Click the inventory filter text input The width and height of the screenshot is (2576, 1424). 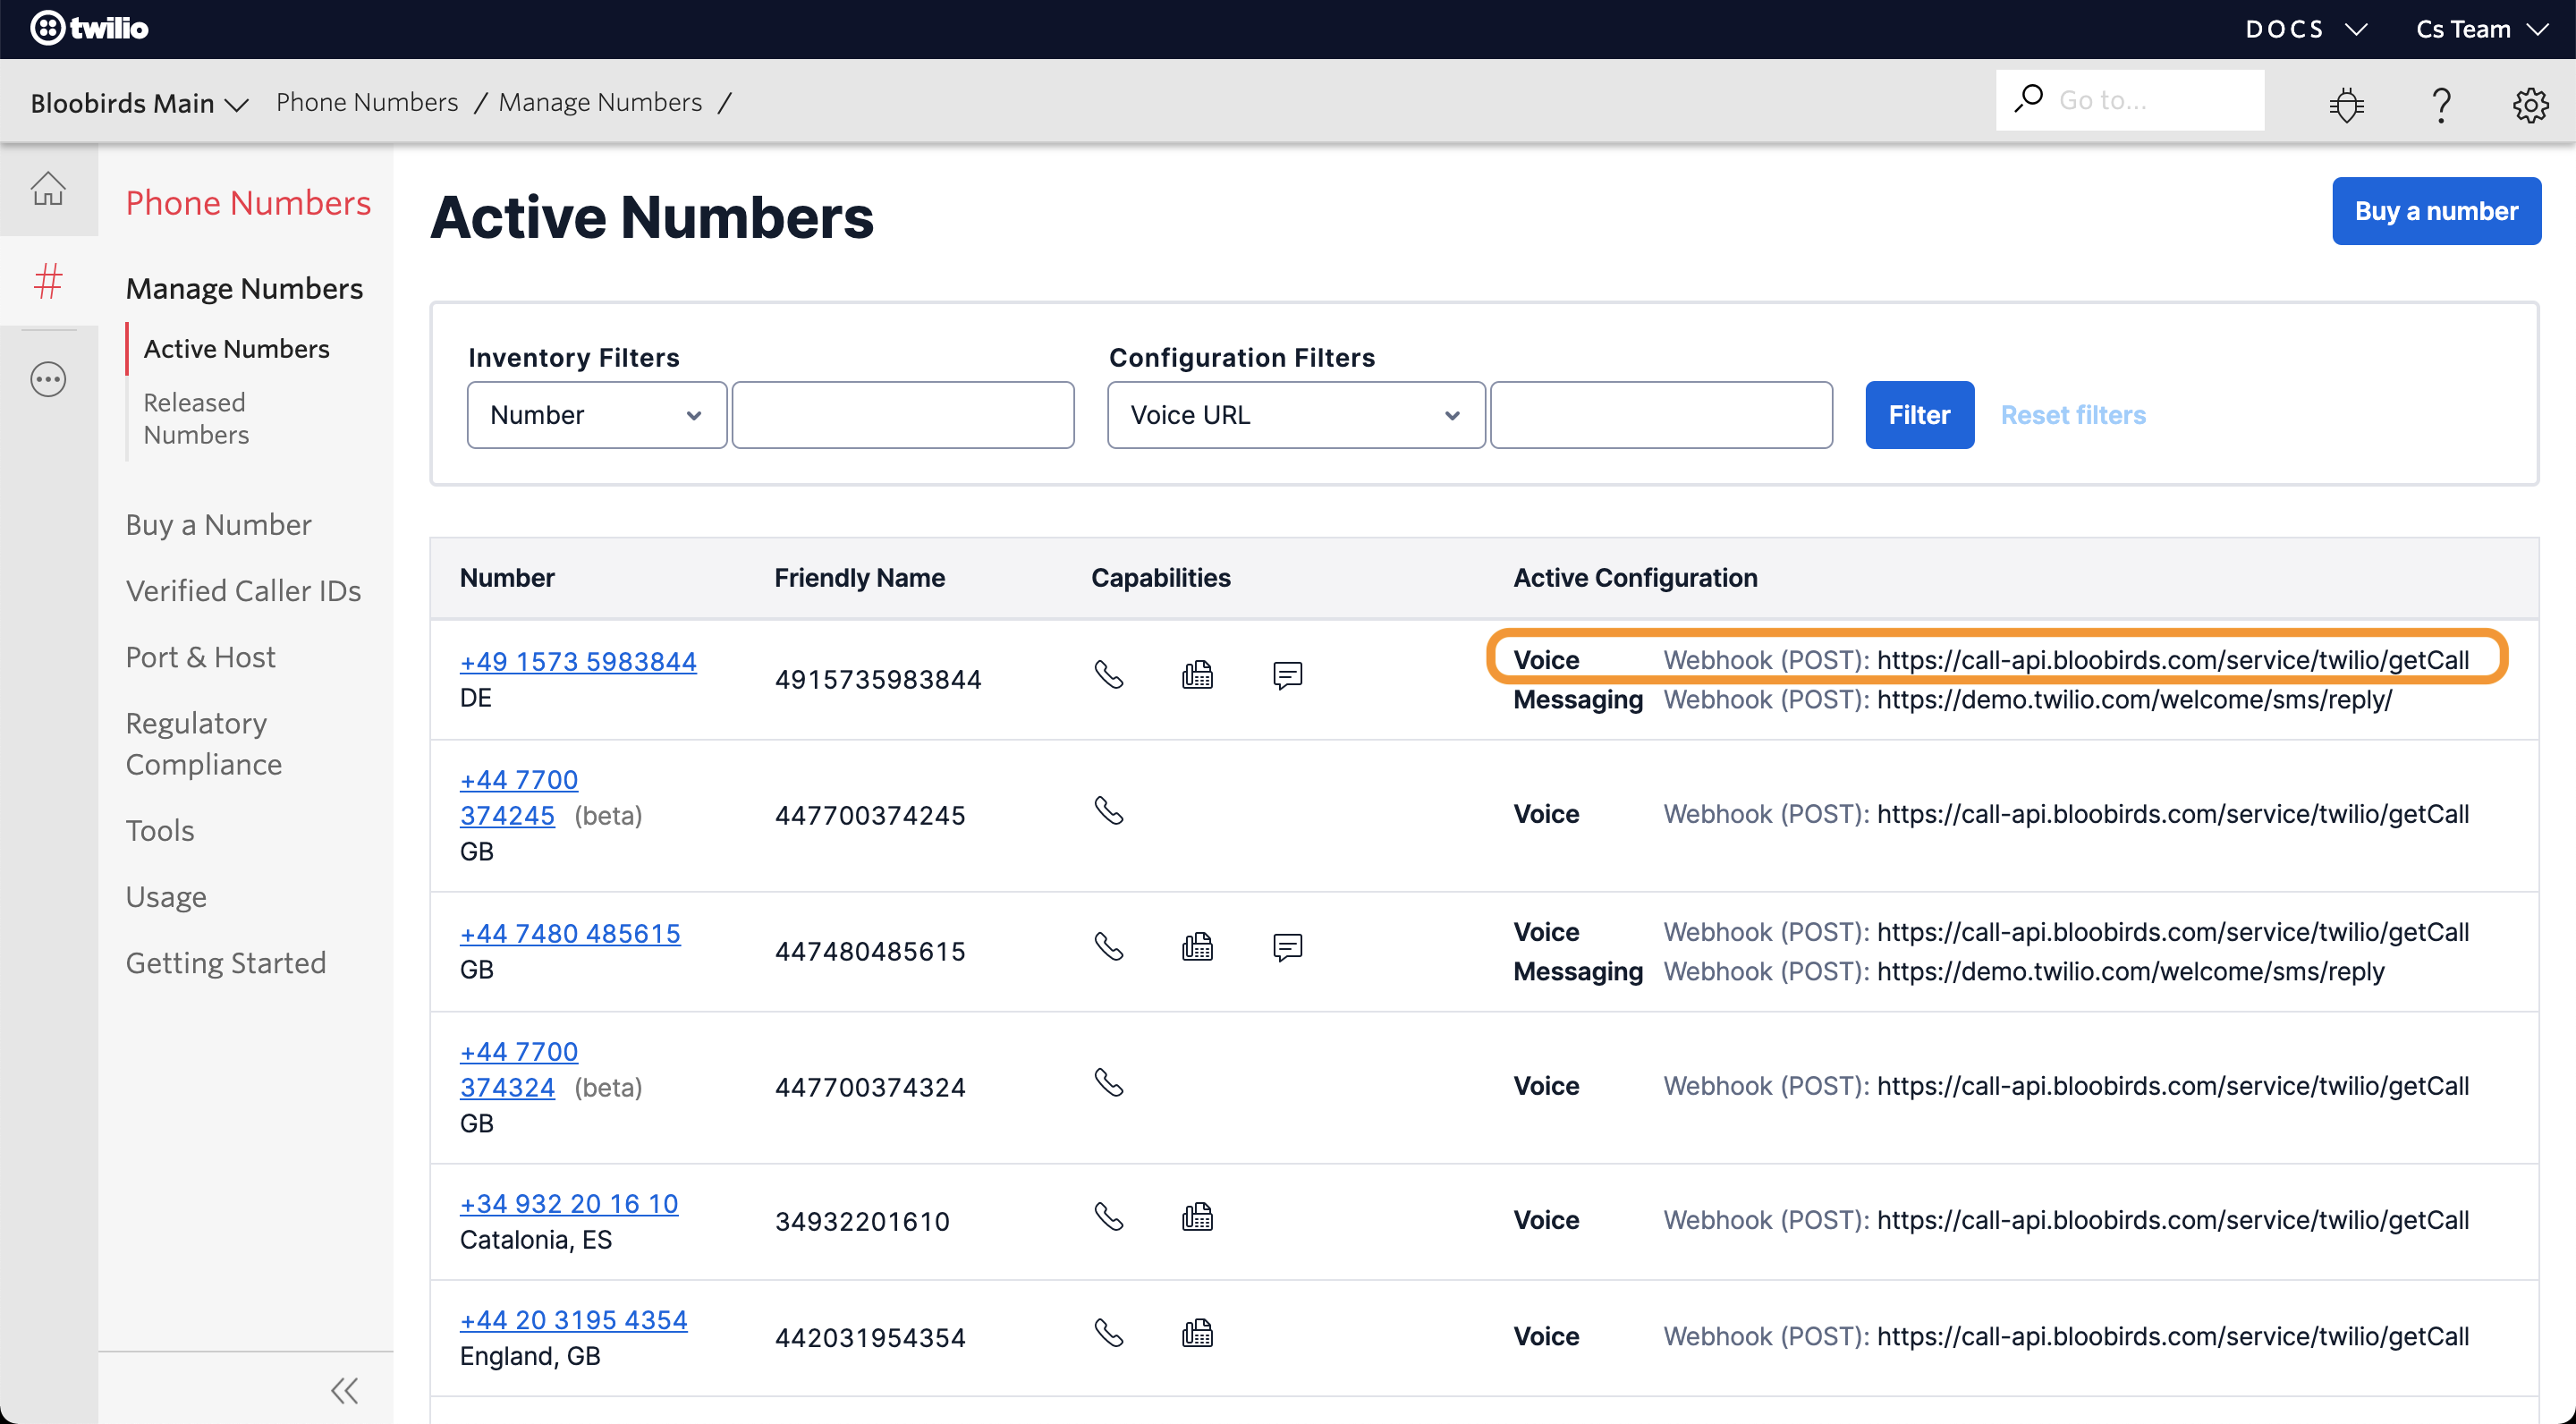coord(903,415)
